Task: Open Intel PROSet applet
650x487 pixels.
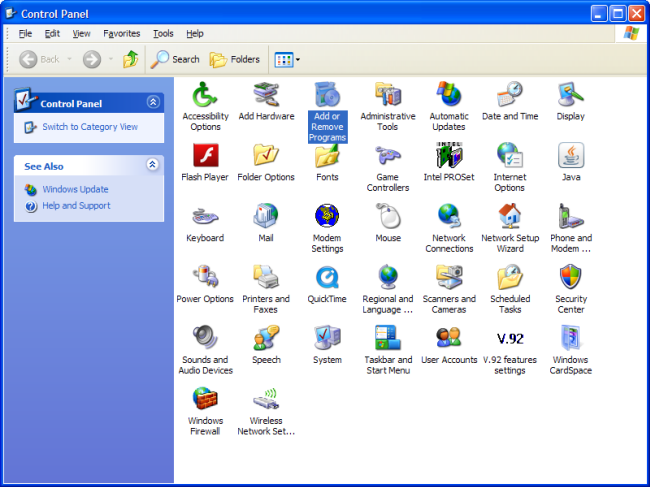Action: (x=449, y=162)
